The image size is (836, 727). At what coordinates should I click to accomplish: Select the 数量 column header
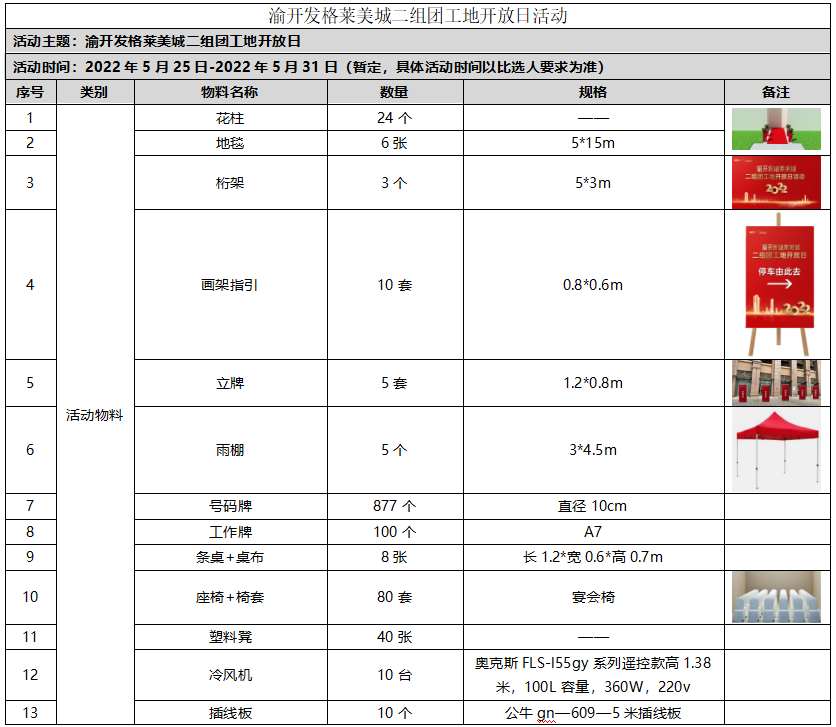[x=394, y=92]
